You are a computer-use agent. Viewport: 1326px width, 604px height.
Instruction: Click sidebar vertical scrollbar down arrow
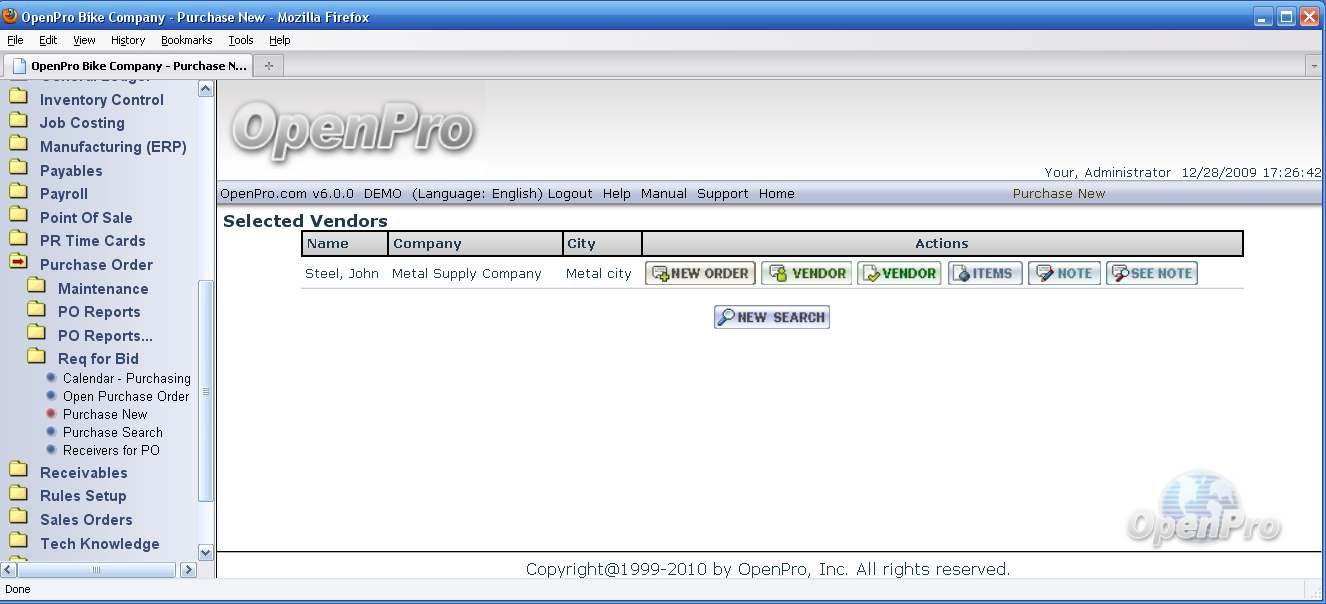[x=206, y=552]
